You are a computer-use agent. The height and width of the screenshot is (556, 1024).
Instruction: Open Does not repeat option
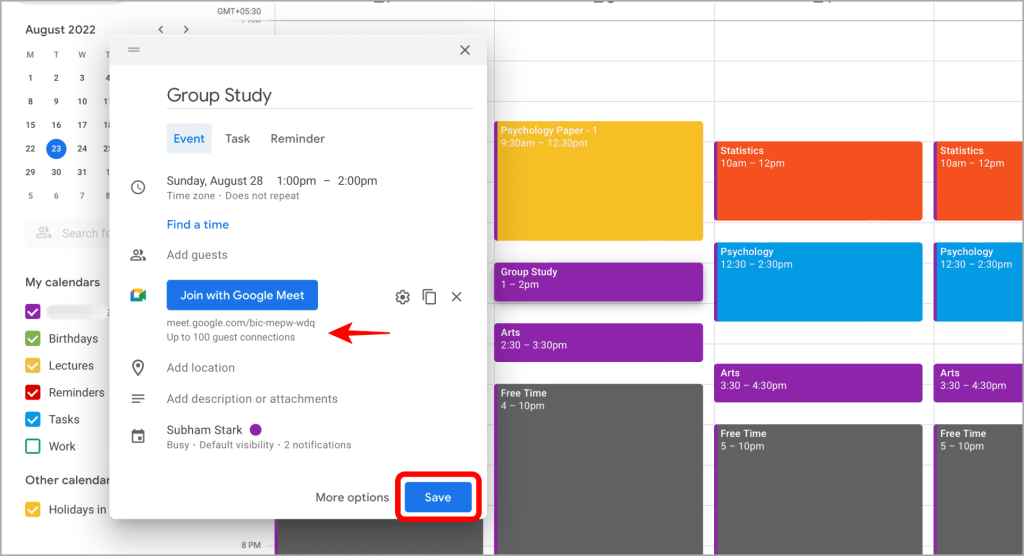tap(262, 196)
